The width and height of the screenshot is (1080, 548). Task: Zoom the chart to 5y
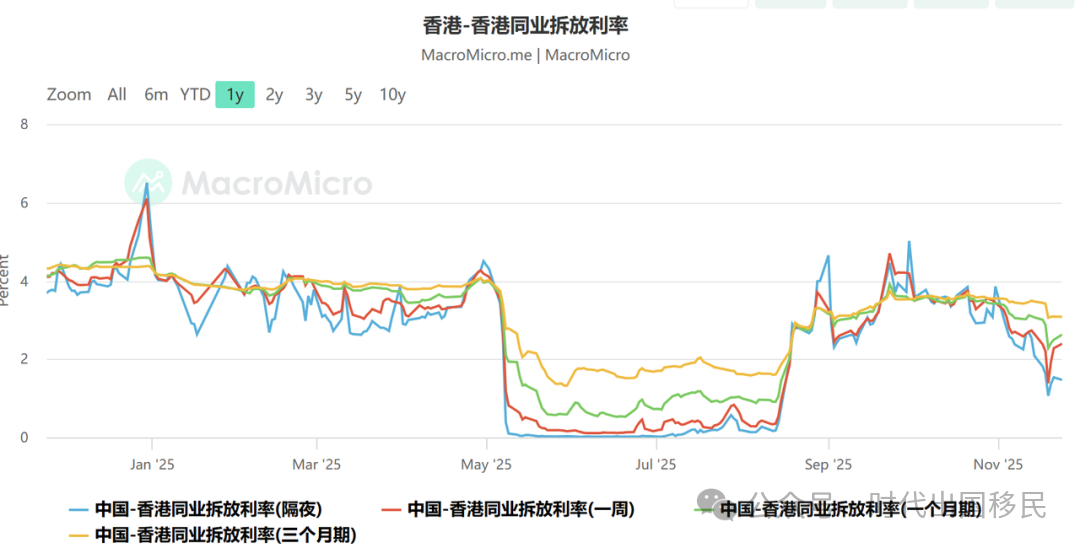point(353,95)
